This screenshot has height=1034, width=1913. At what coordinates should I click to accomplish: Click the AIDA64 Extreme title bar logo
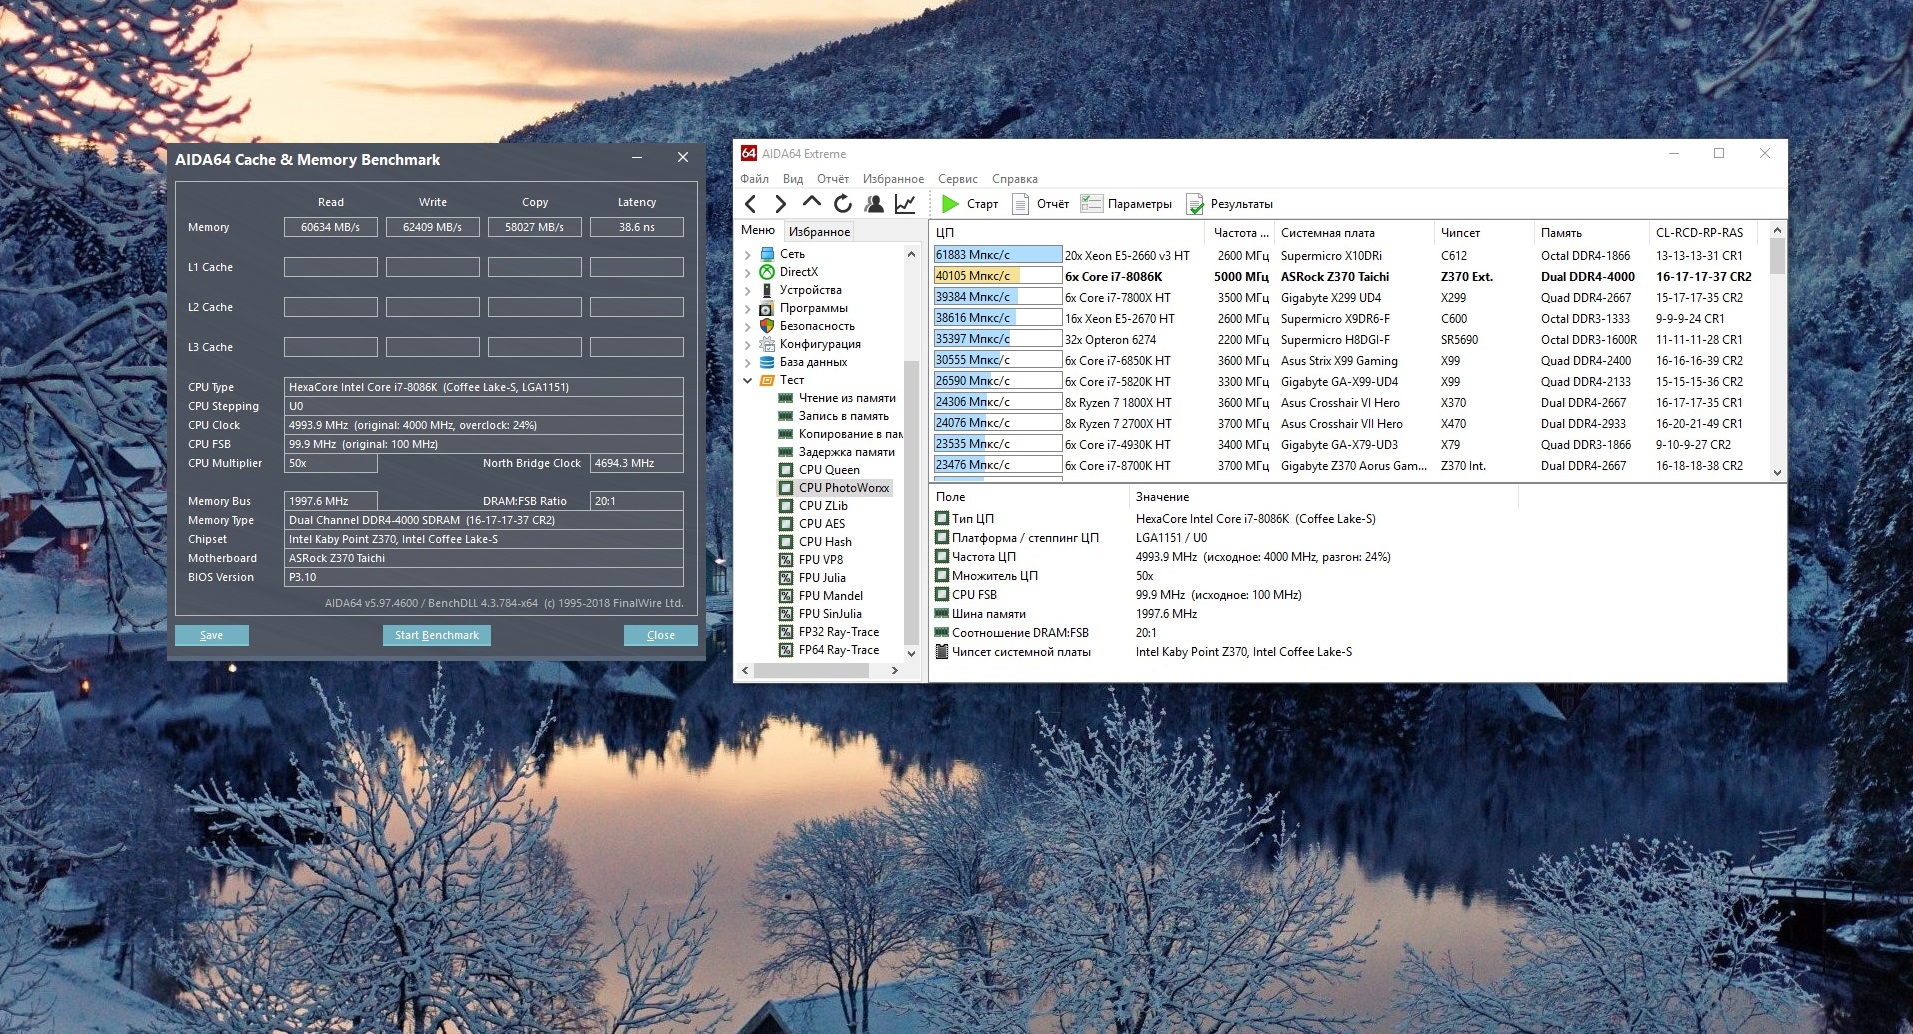[x=749, y=153]
